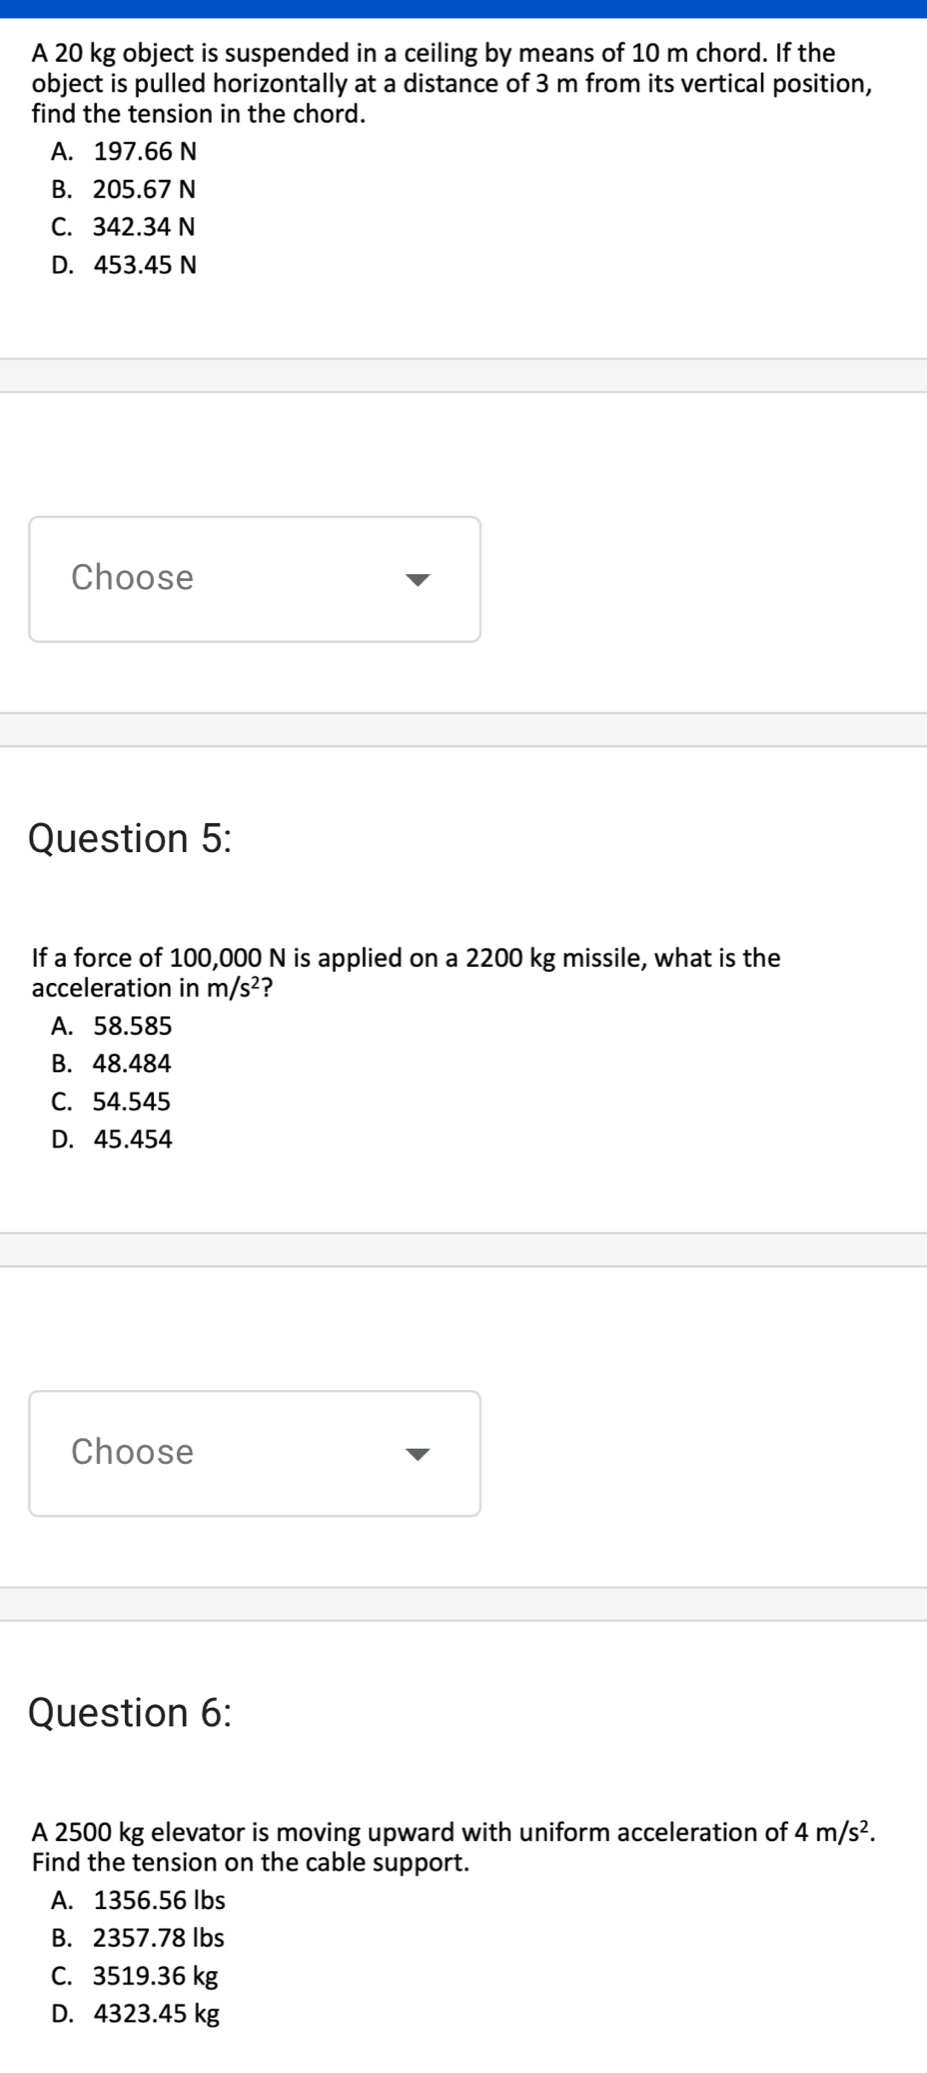Select option B. 2357.78 lbs
Screen dimensions: 927x2073
point(138,1937)
